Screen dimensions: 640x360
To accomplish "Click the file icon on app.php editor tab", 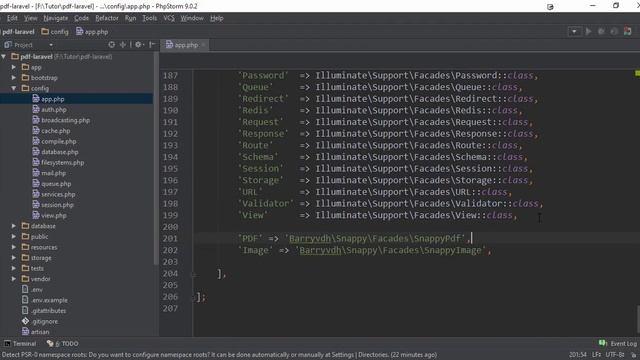I will pos(169,44).
